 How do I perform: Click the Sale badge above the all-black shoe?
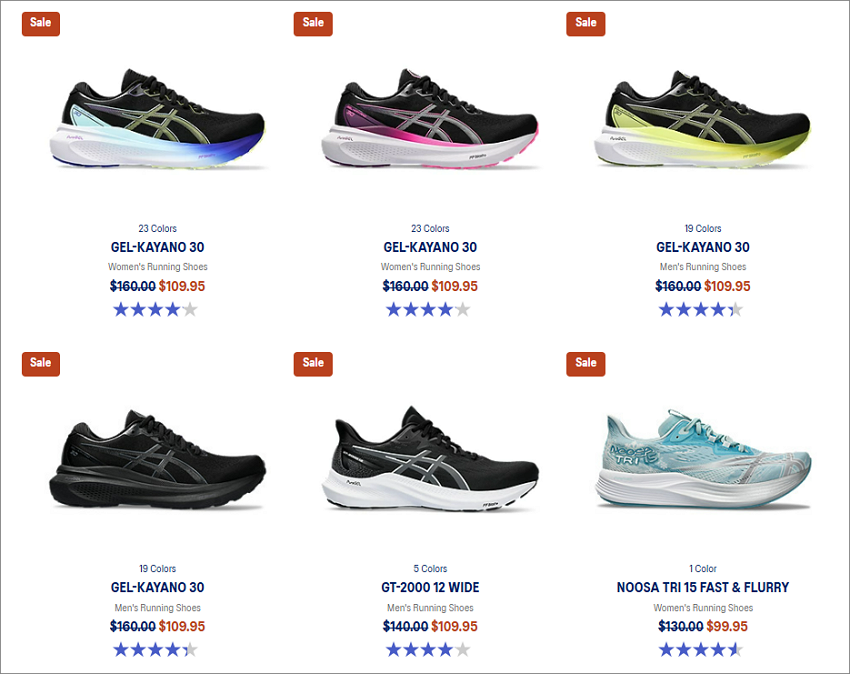tap(41, 363)
